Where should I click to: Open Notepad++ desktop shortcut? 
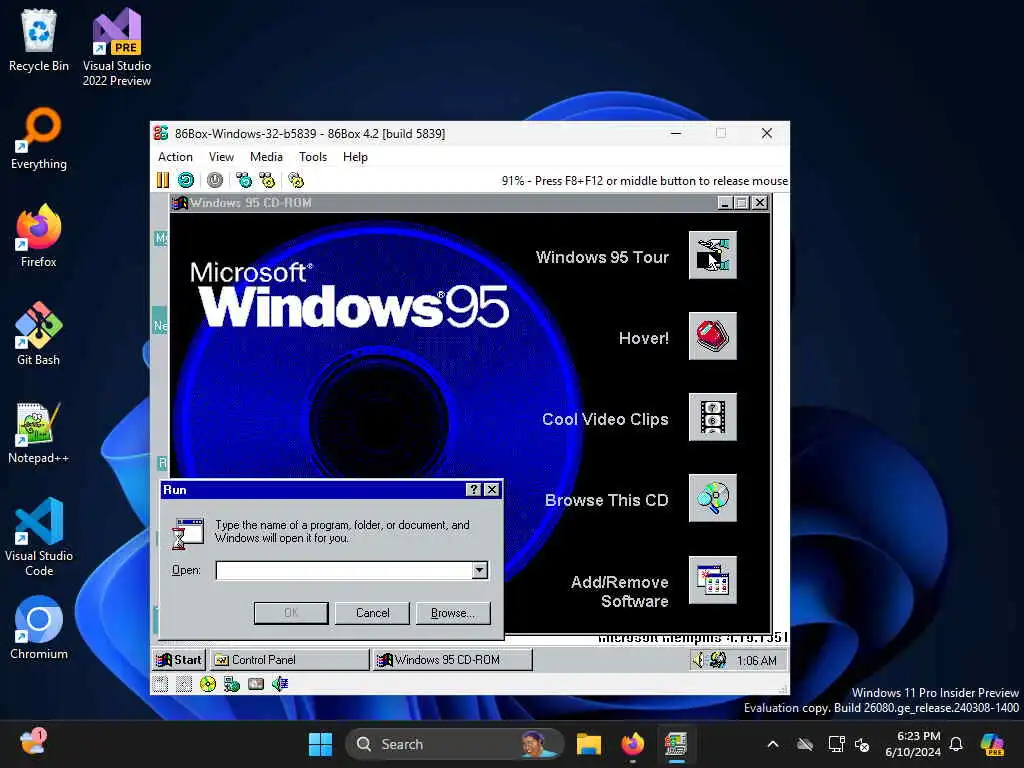(x=39, y=433)
